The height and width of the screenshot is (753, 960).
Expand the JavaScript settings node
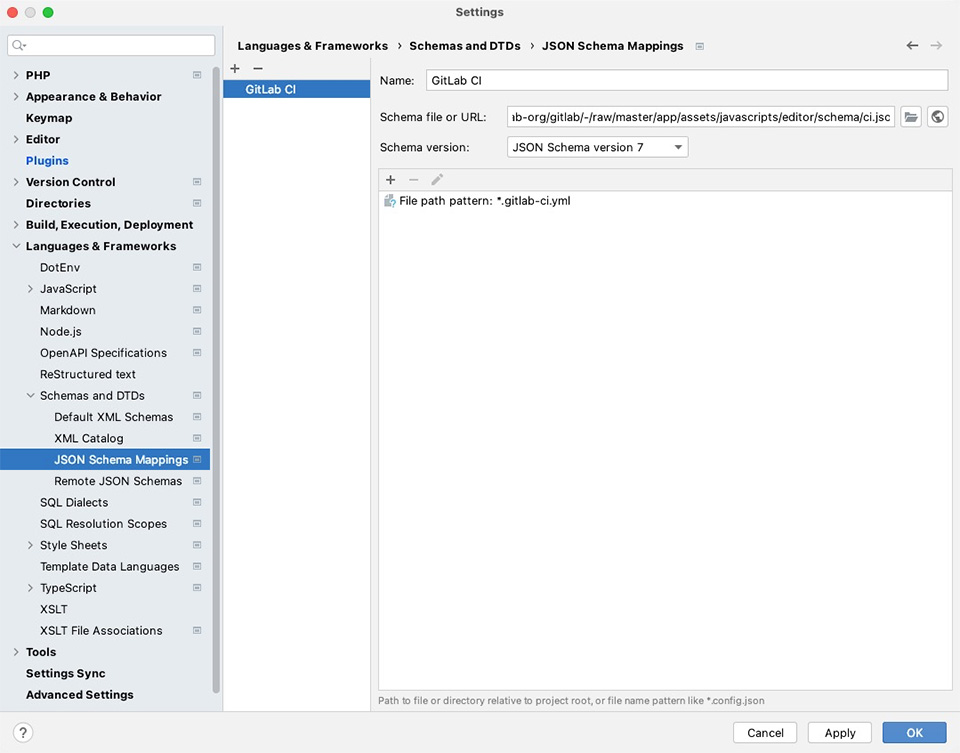[30, 288]
